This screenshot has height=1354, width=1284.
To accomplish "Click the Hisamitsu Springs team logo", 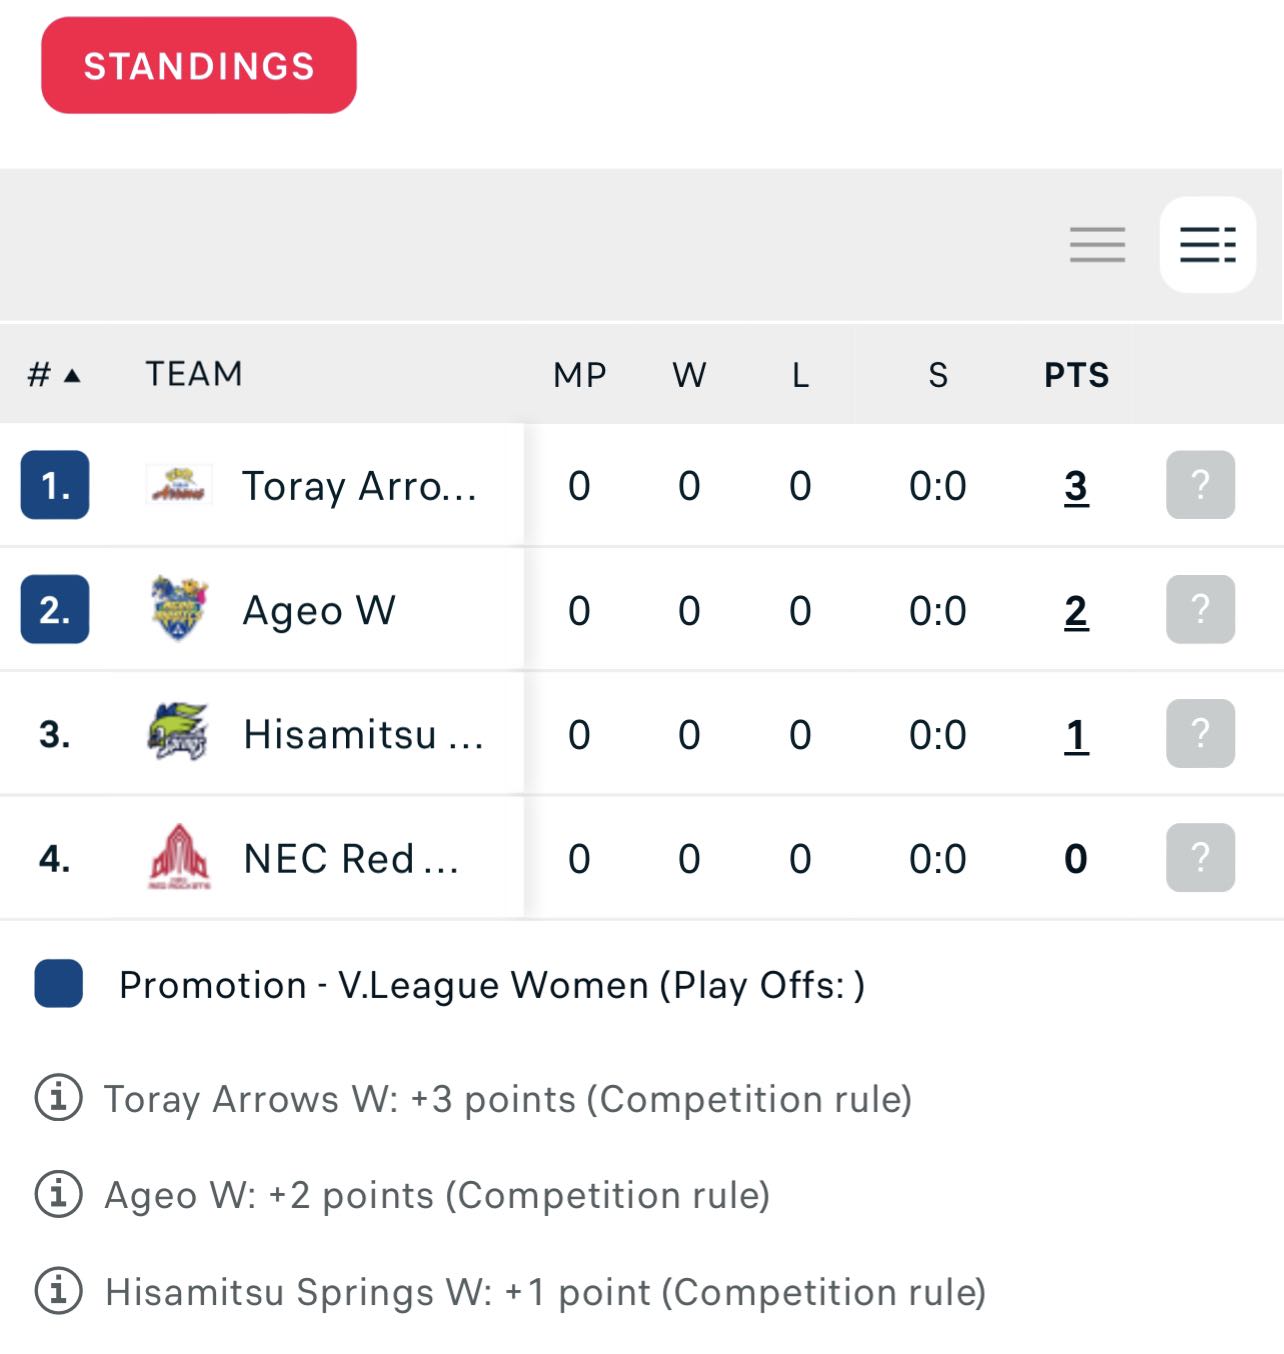I will (x=179, y=732).
